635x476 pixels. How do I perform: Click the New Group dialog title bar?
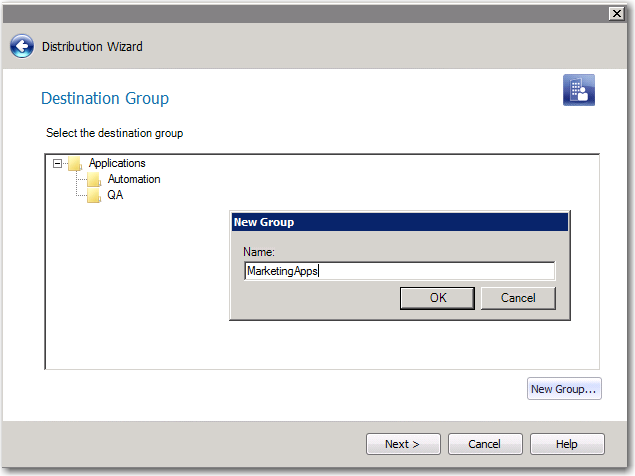pyautogui.click(x=399, y=222)
